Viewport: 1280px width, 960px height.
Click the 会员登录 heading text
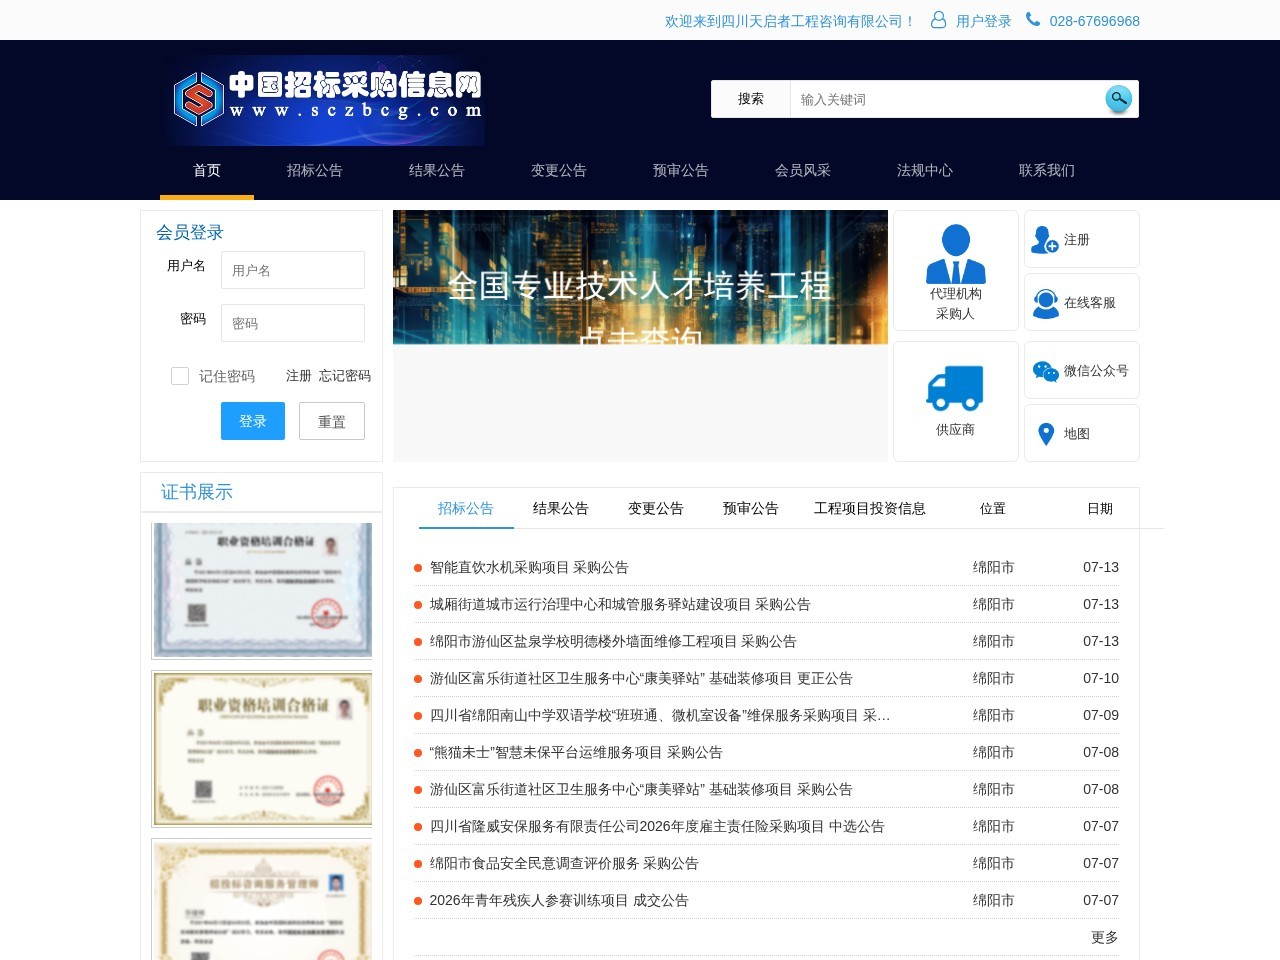tap(190, 232)
